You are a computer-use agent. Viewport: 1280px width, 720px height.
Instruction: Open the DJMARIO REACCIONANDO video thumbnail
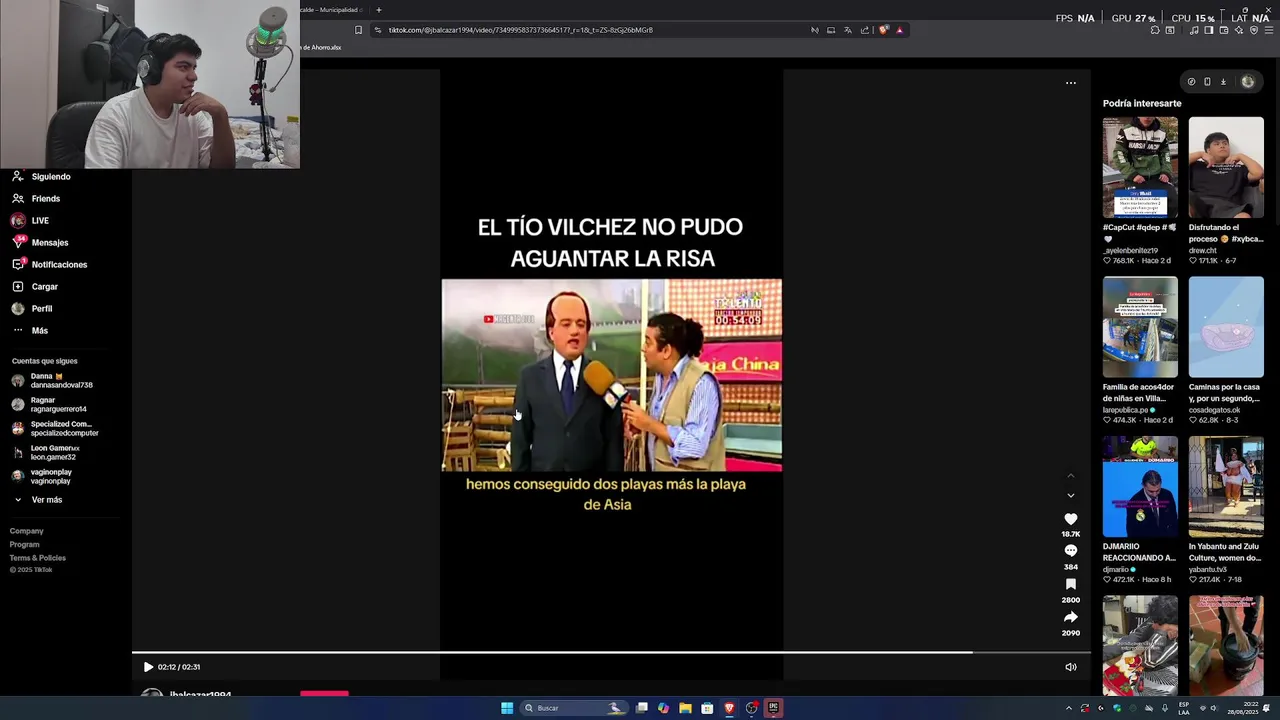[x=1140, y=486]
